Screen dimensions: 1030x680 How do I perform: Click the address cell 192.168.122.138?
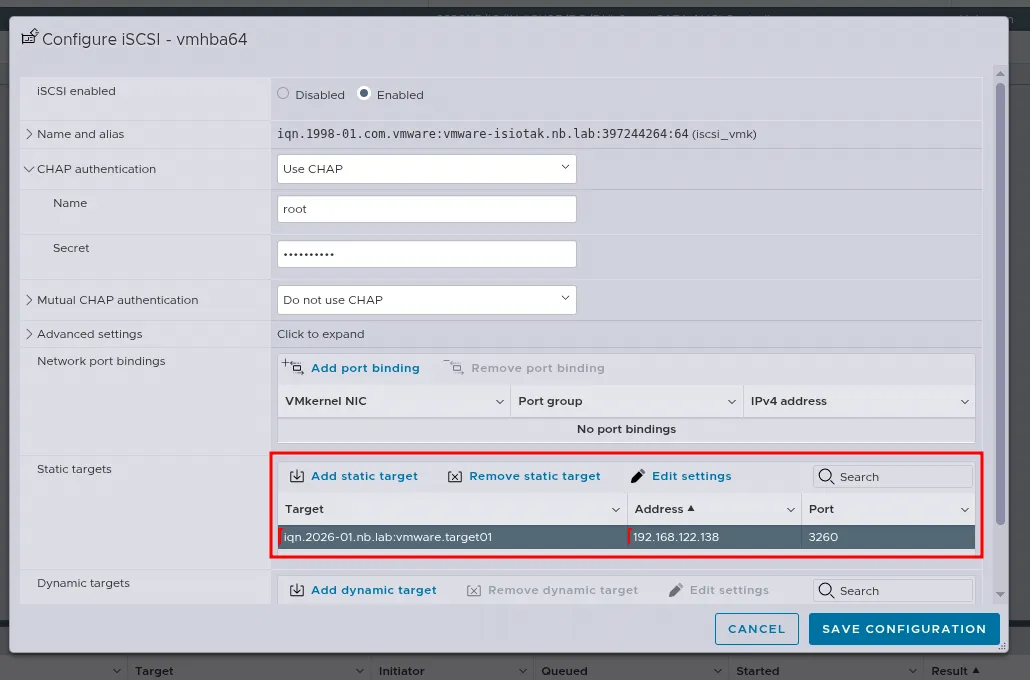click(714, 537)
